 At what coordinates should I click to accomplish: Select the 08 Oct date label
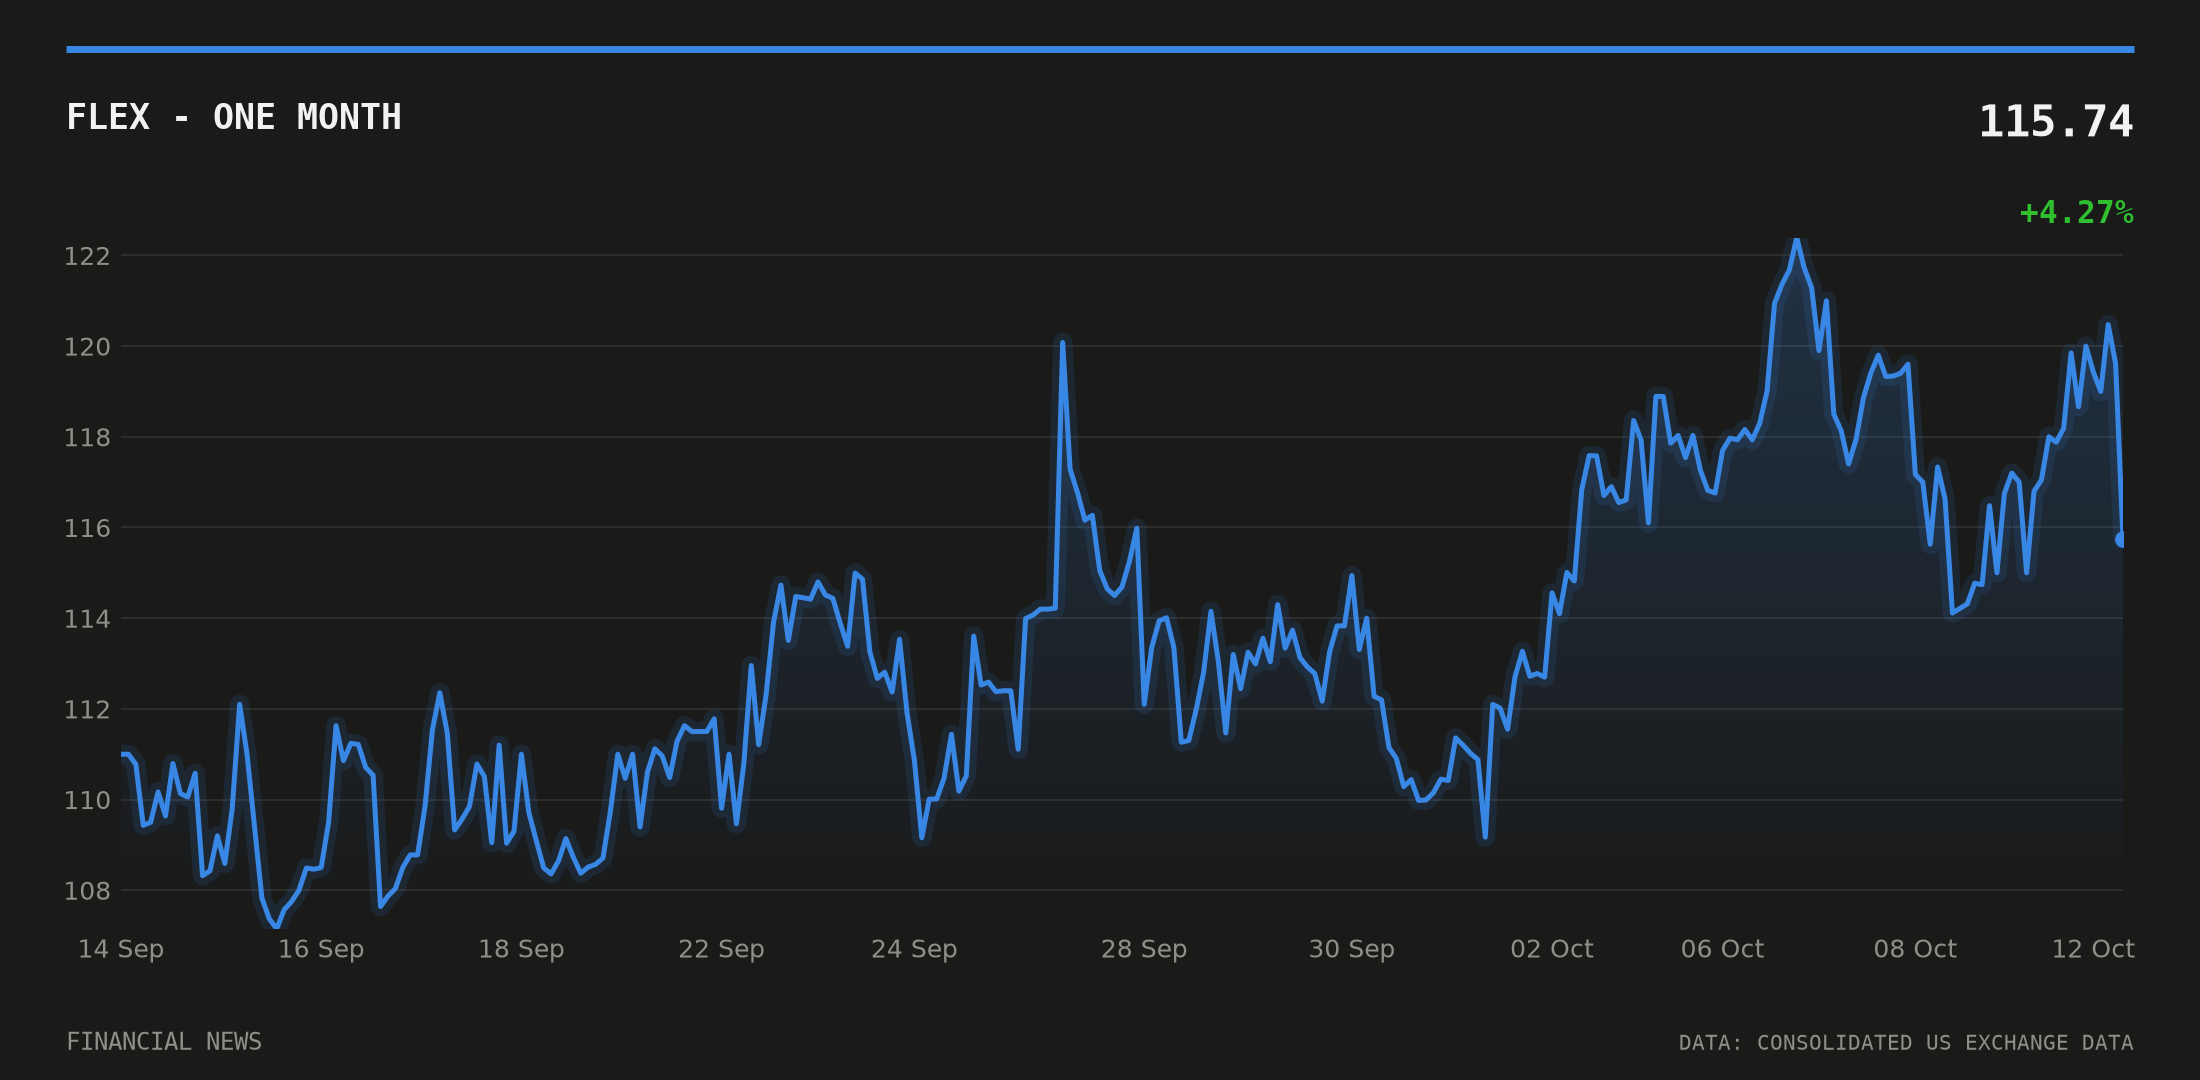[x=1915, y=949]
